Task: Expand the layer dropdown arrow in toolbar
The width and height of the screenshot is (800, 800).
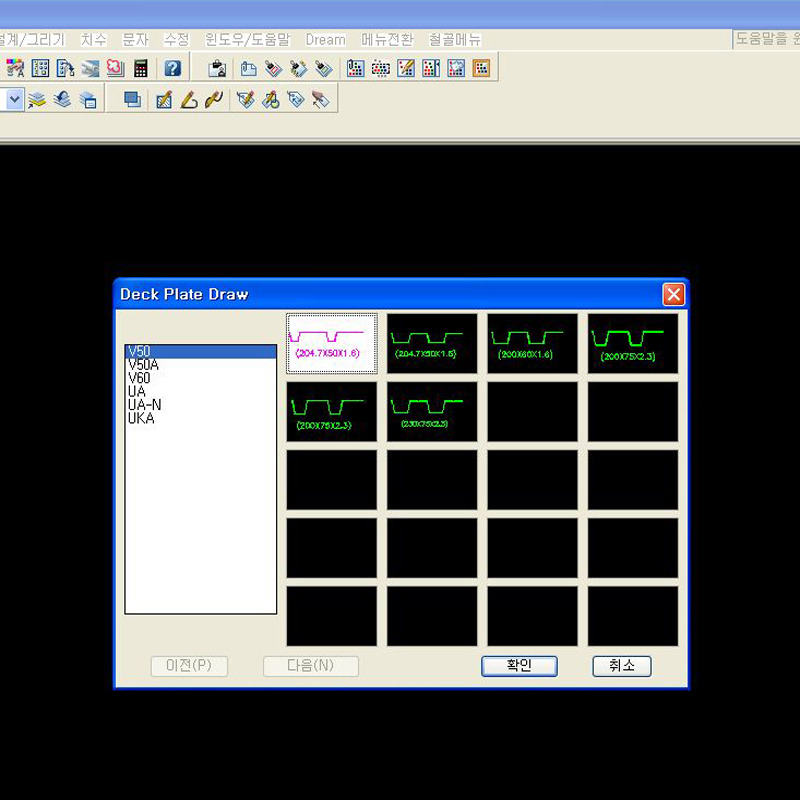Action: click(14, 100)
